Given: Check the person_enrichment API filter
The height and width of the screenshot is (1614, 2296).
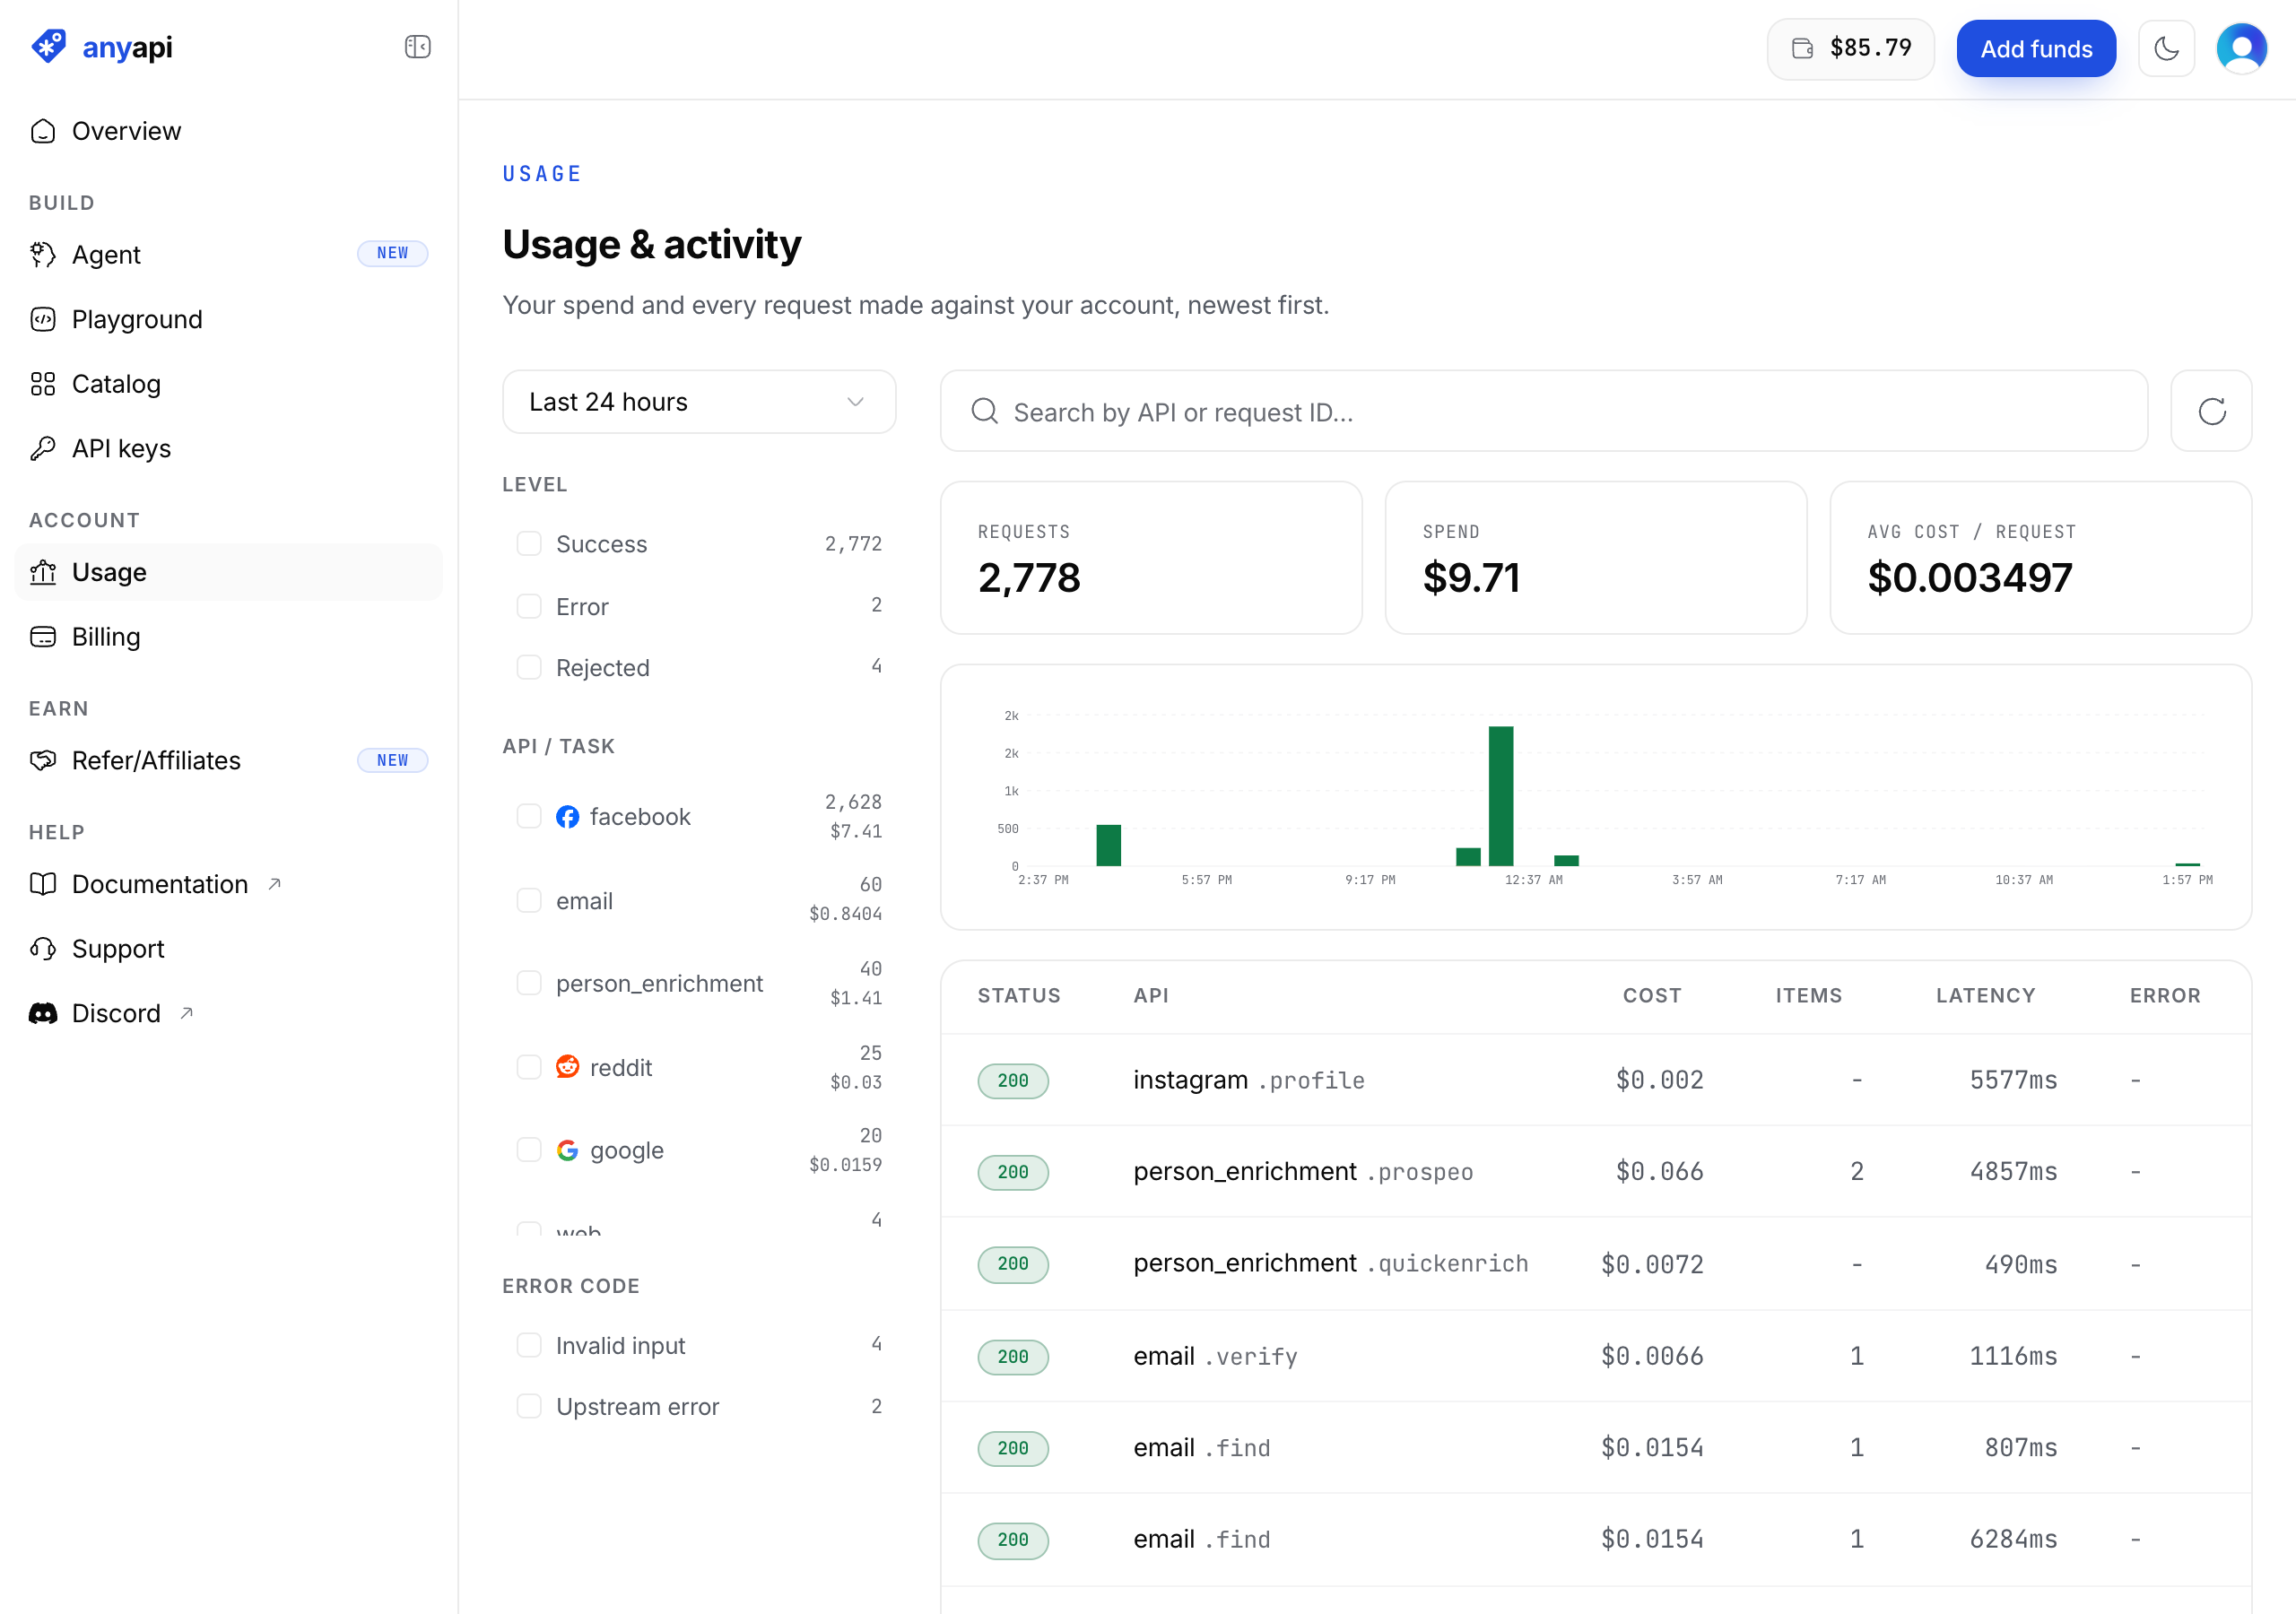Looking at the screenshot, I should [x=529, y=983].
